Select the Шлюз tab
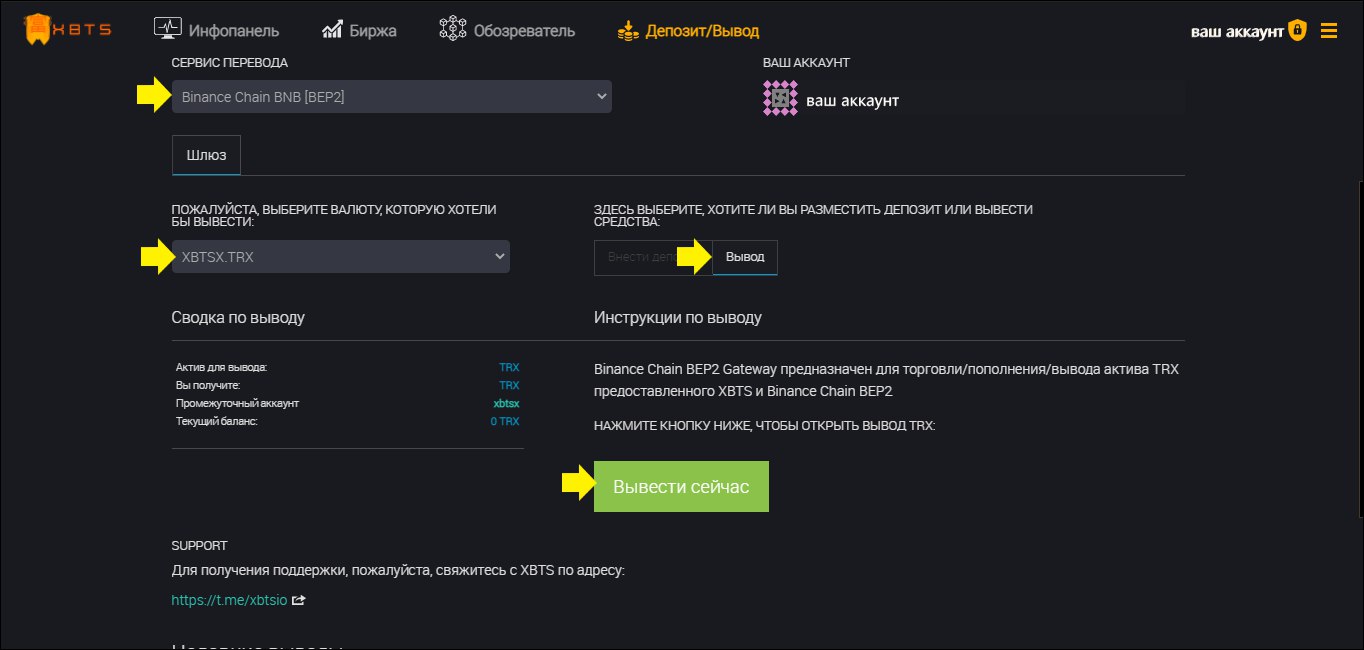 (206, 155)
